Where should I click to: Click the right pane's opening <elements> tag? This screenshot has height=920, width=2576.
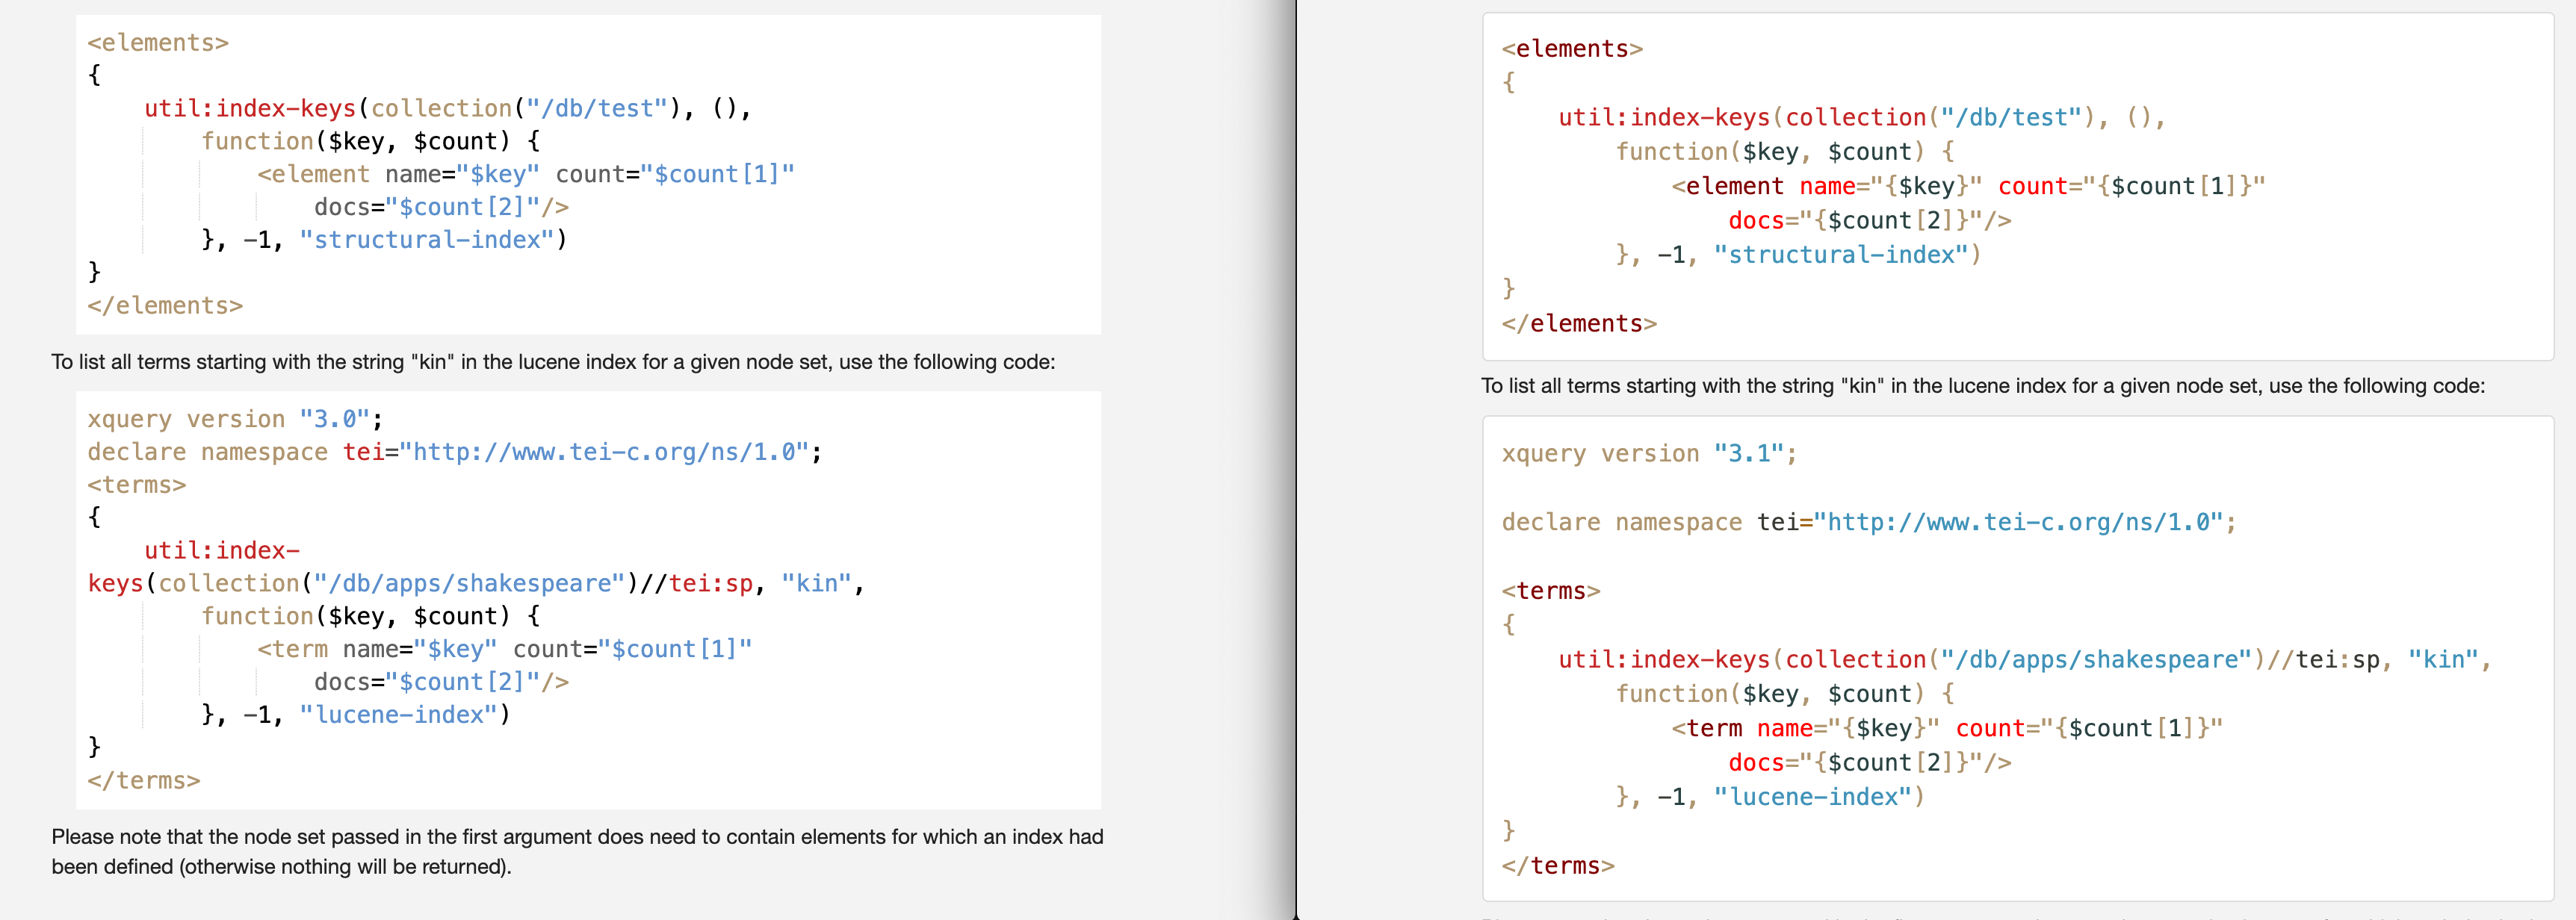pos(1571,49)
